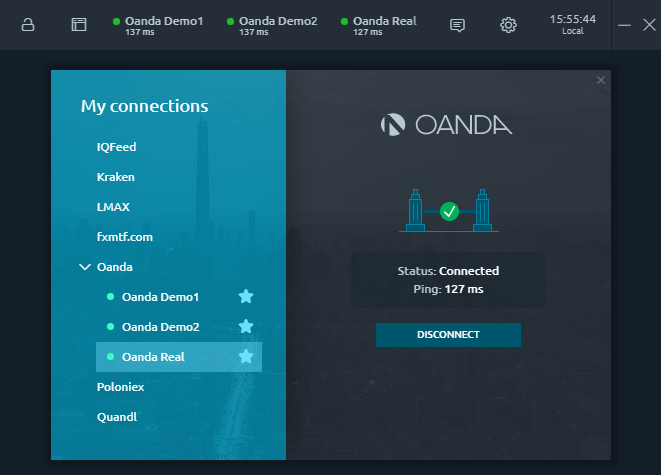
Task: Toggle favorite star for Oanda Real
Action: (246, 357)
